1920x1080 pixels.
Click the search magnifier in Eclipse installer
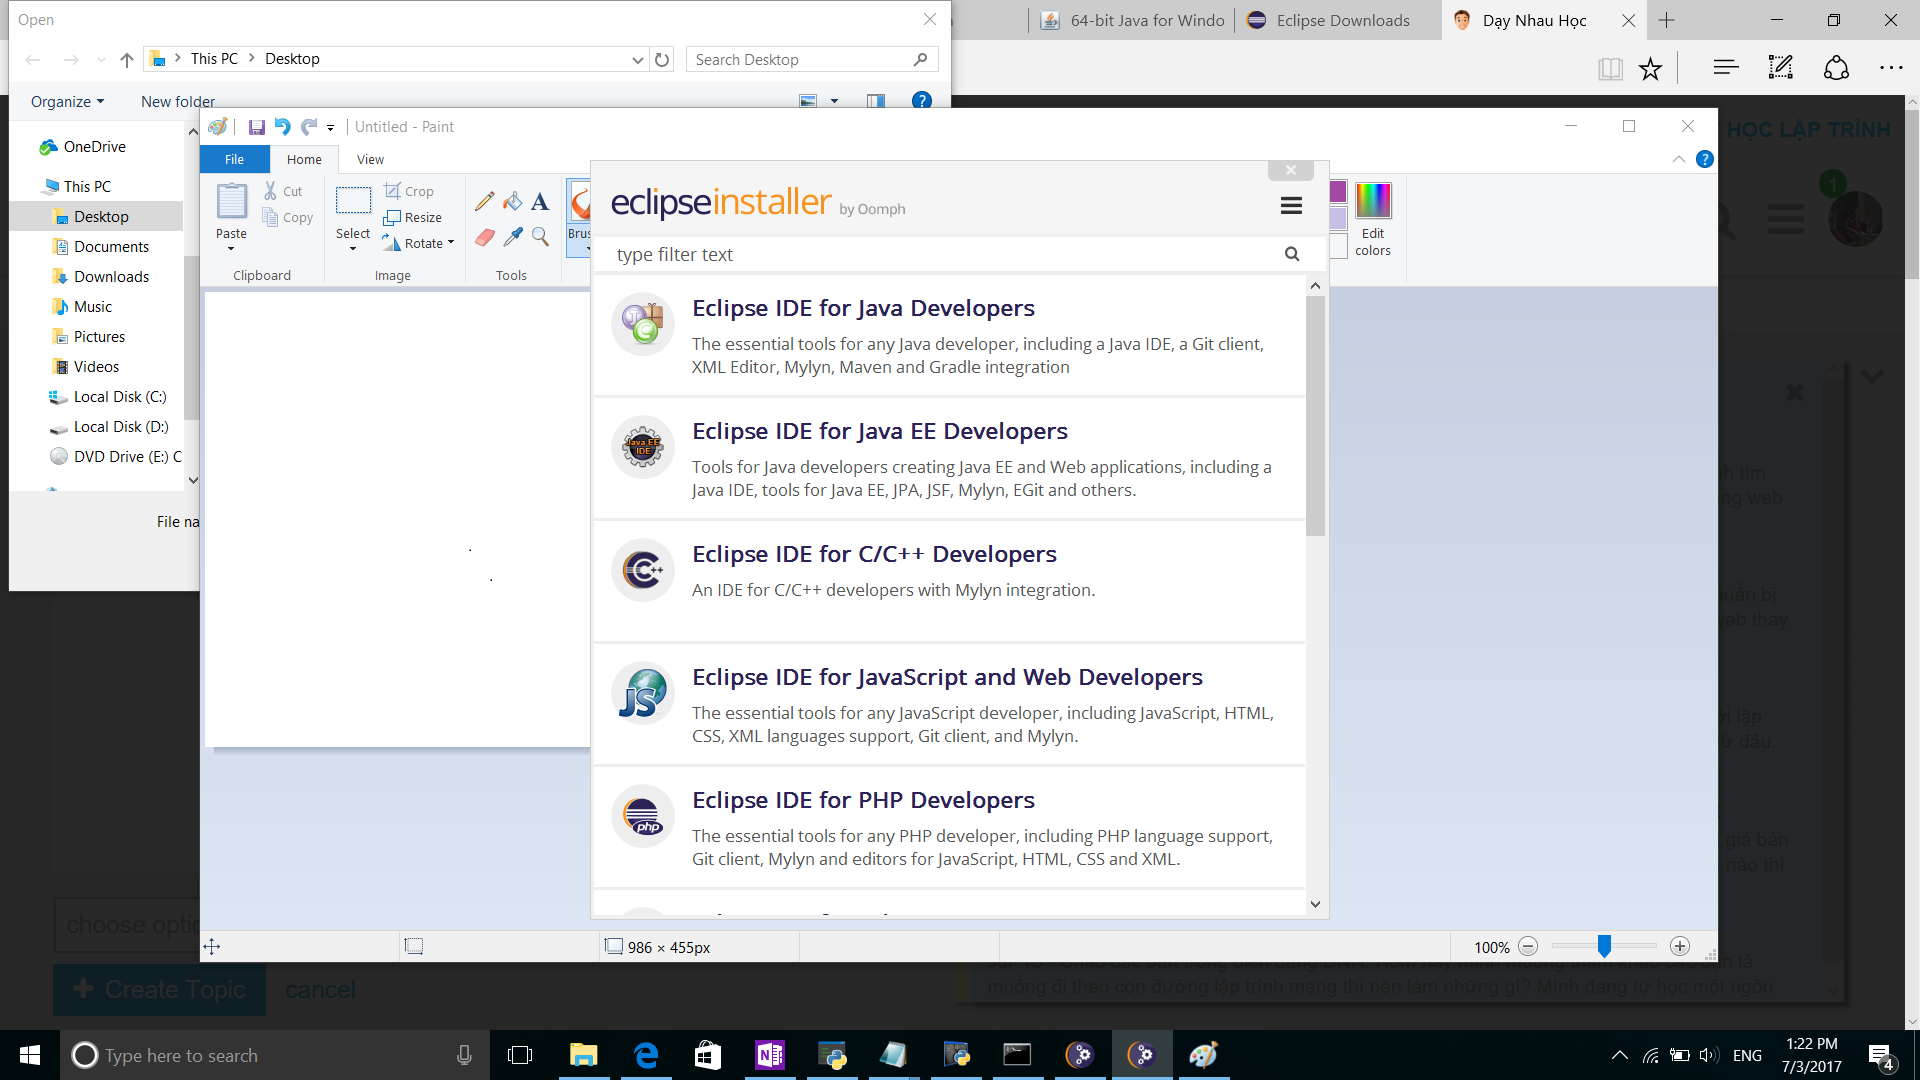coord(1292,254)
